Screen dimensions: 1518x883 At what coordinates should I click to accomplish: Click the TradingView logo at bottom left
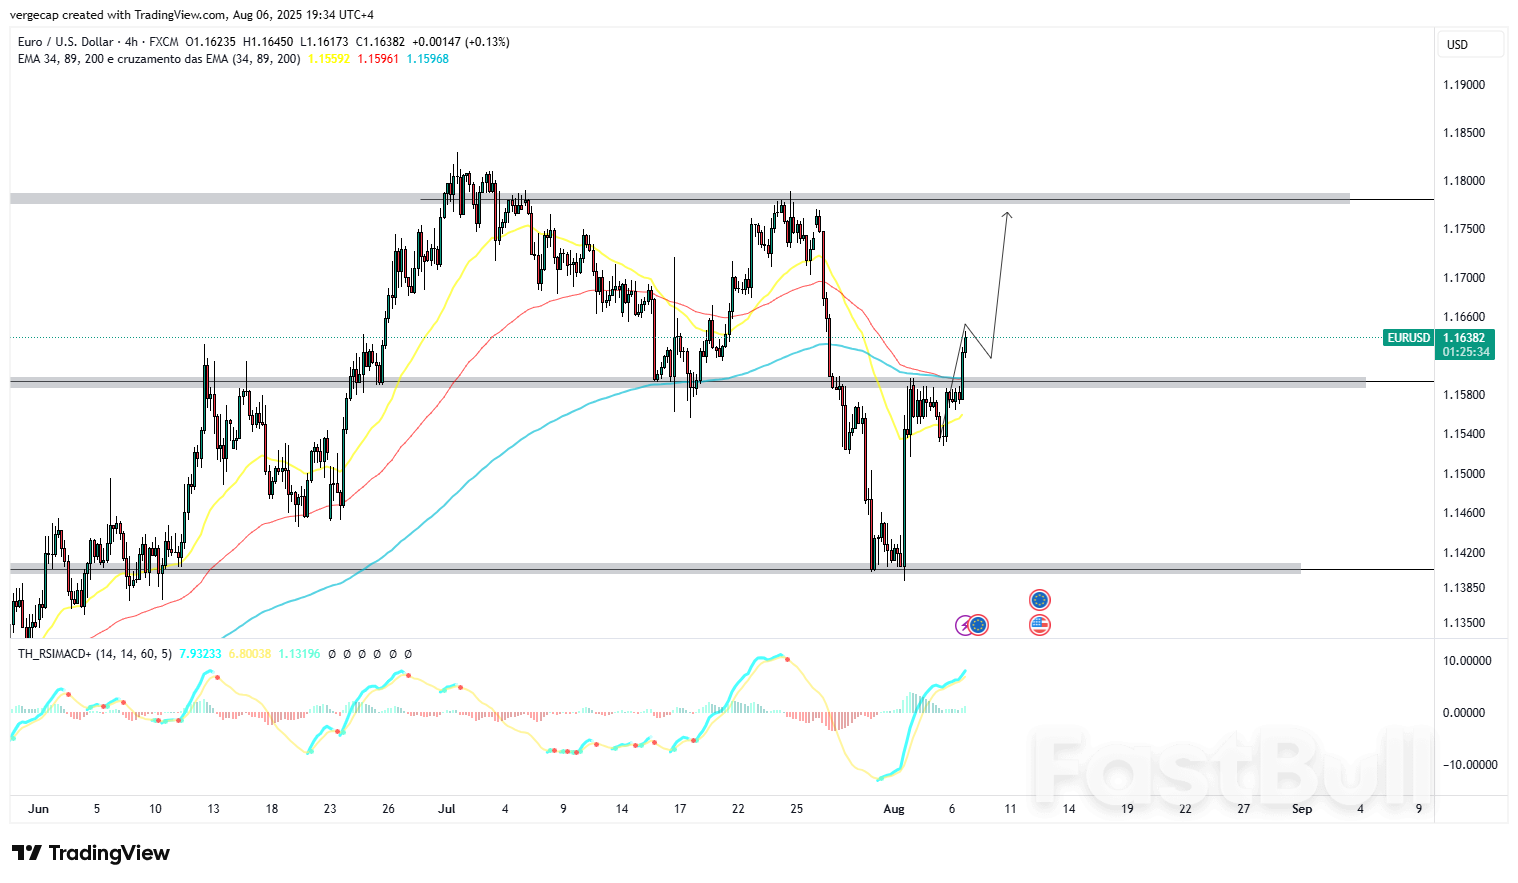coord(90,853)
